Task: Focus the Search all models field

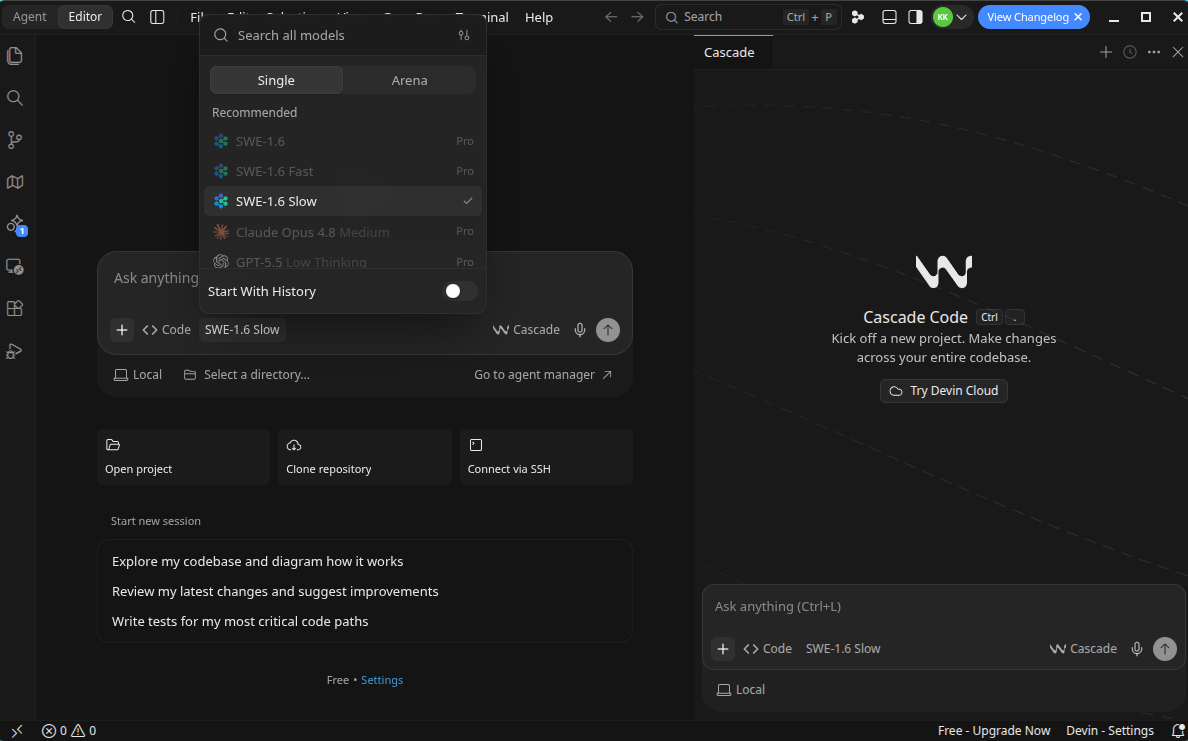Action: 333,35
